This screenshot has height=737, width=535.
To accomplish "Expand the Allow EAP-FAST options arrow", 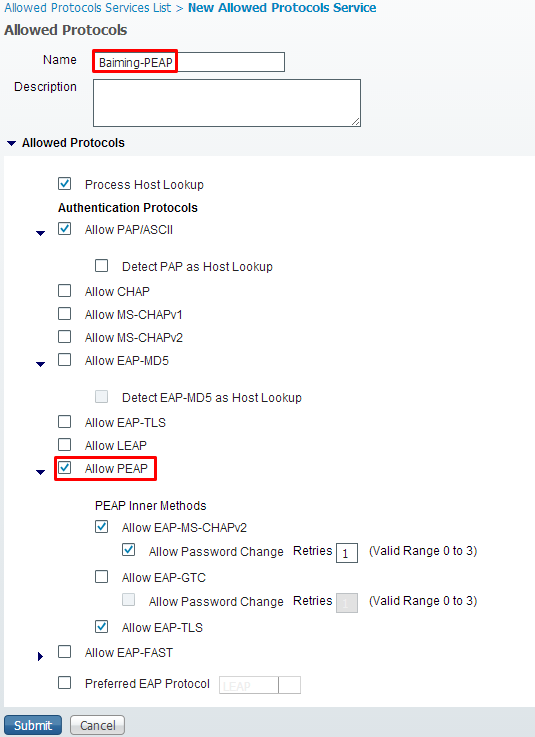I will [x=40, y=656].
